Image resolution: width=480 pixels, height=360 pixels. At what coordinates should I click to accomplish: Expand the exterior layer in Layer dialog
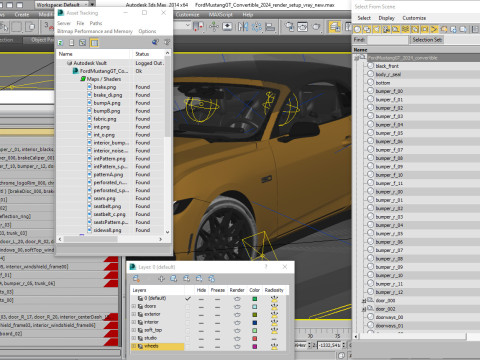click(134, 314)
